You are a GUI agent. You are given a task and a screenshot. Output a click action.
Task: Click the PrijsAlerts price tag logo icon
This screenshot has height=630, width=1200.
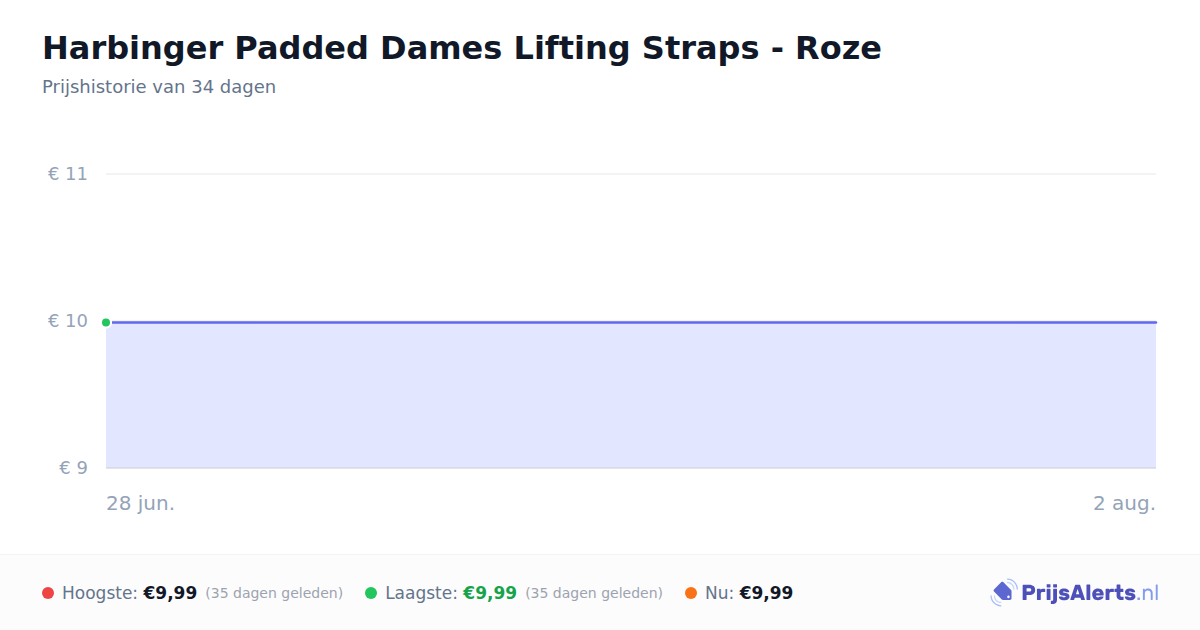pos(1003,593)
